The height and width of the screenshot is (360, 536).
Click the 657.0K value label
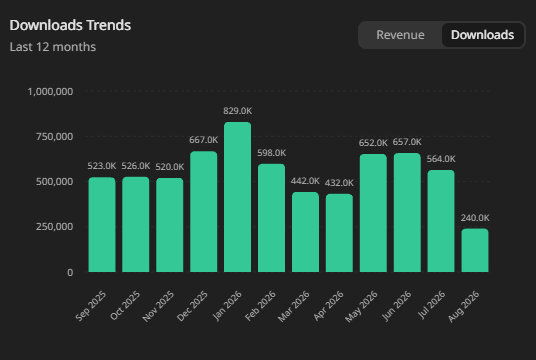coord(407,142)
